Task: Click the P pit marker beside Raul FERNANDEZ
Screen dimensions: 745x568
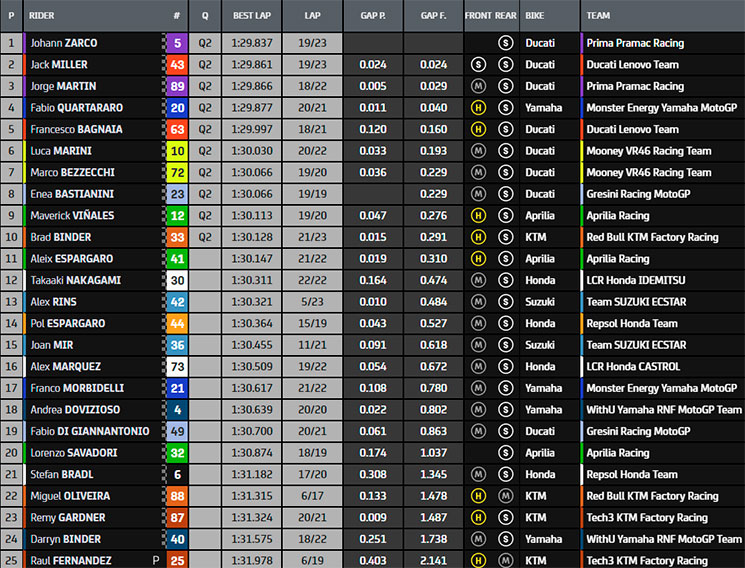Action: pyautogui.click(x=156, y=560)
